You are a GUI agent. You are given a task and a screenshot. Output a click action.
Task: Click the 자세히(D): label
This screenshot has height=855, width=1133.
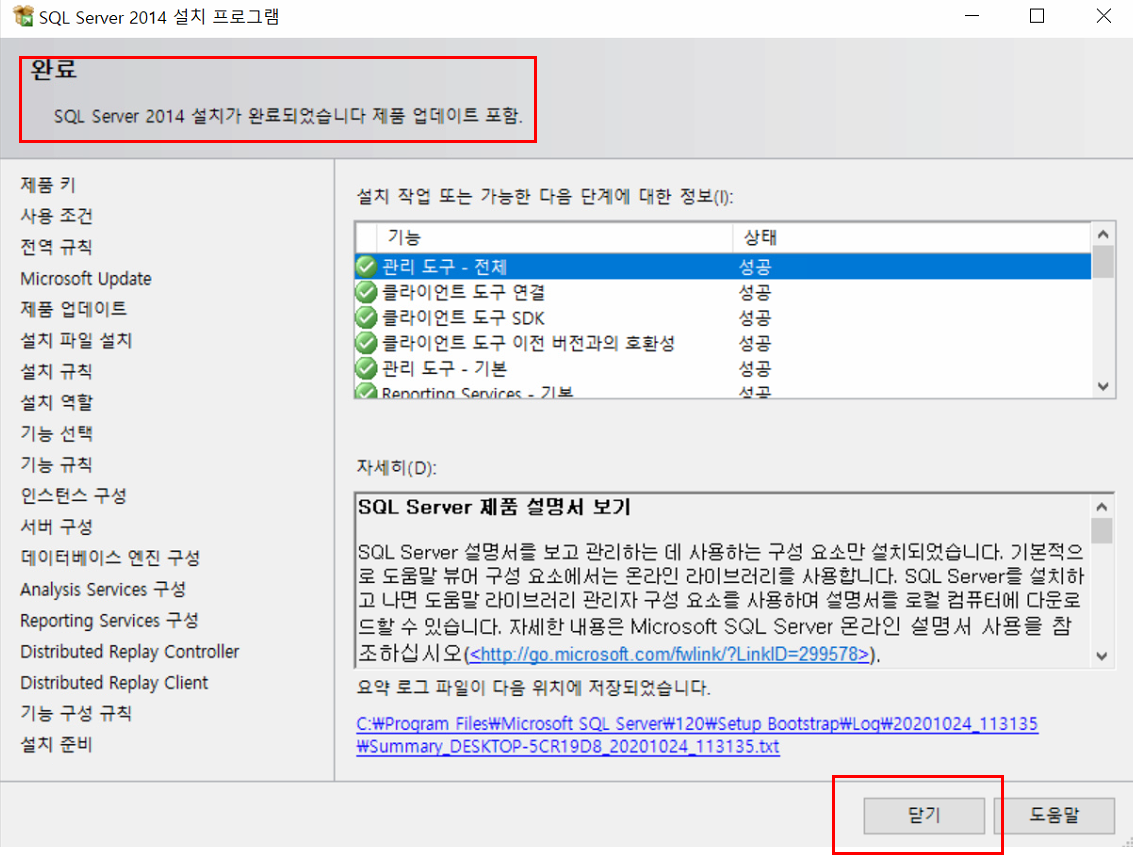tap(397, 468)
